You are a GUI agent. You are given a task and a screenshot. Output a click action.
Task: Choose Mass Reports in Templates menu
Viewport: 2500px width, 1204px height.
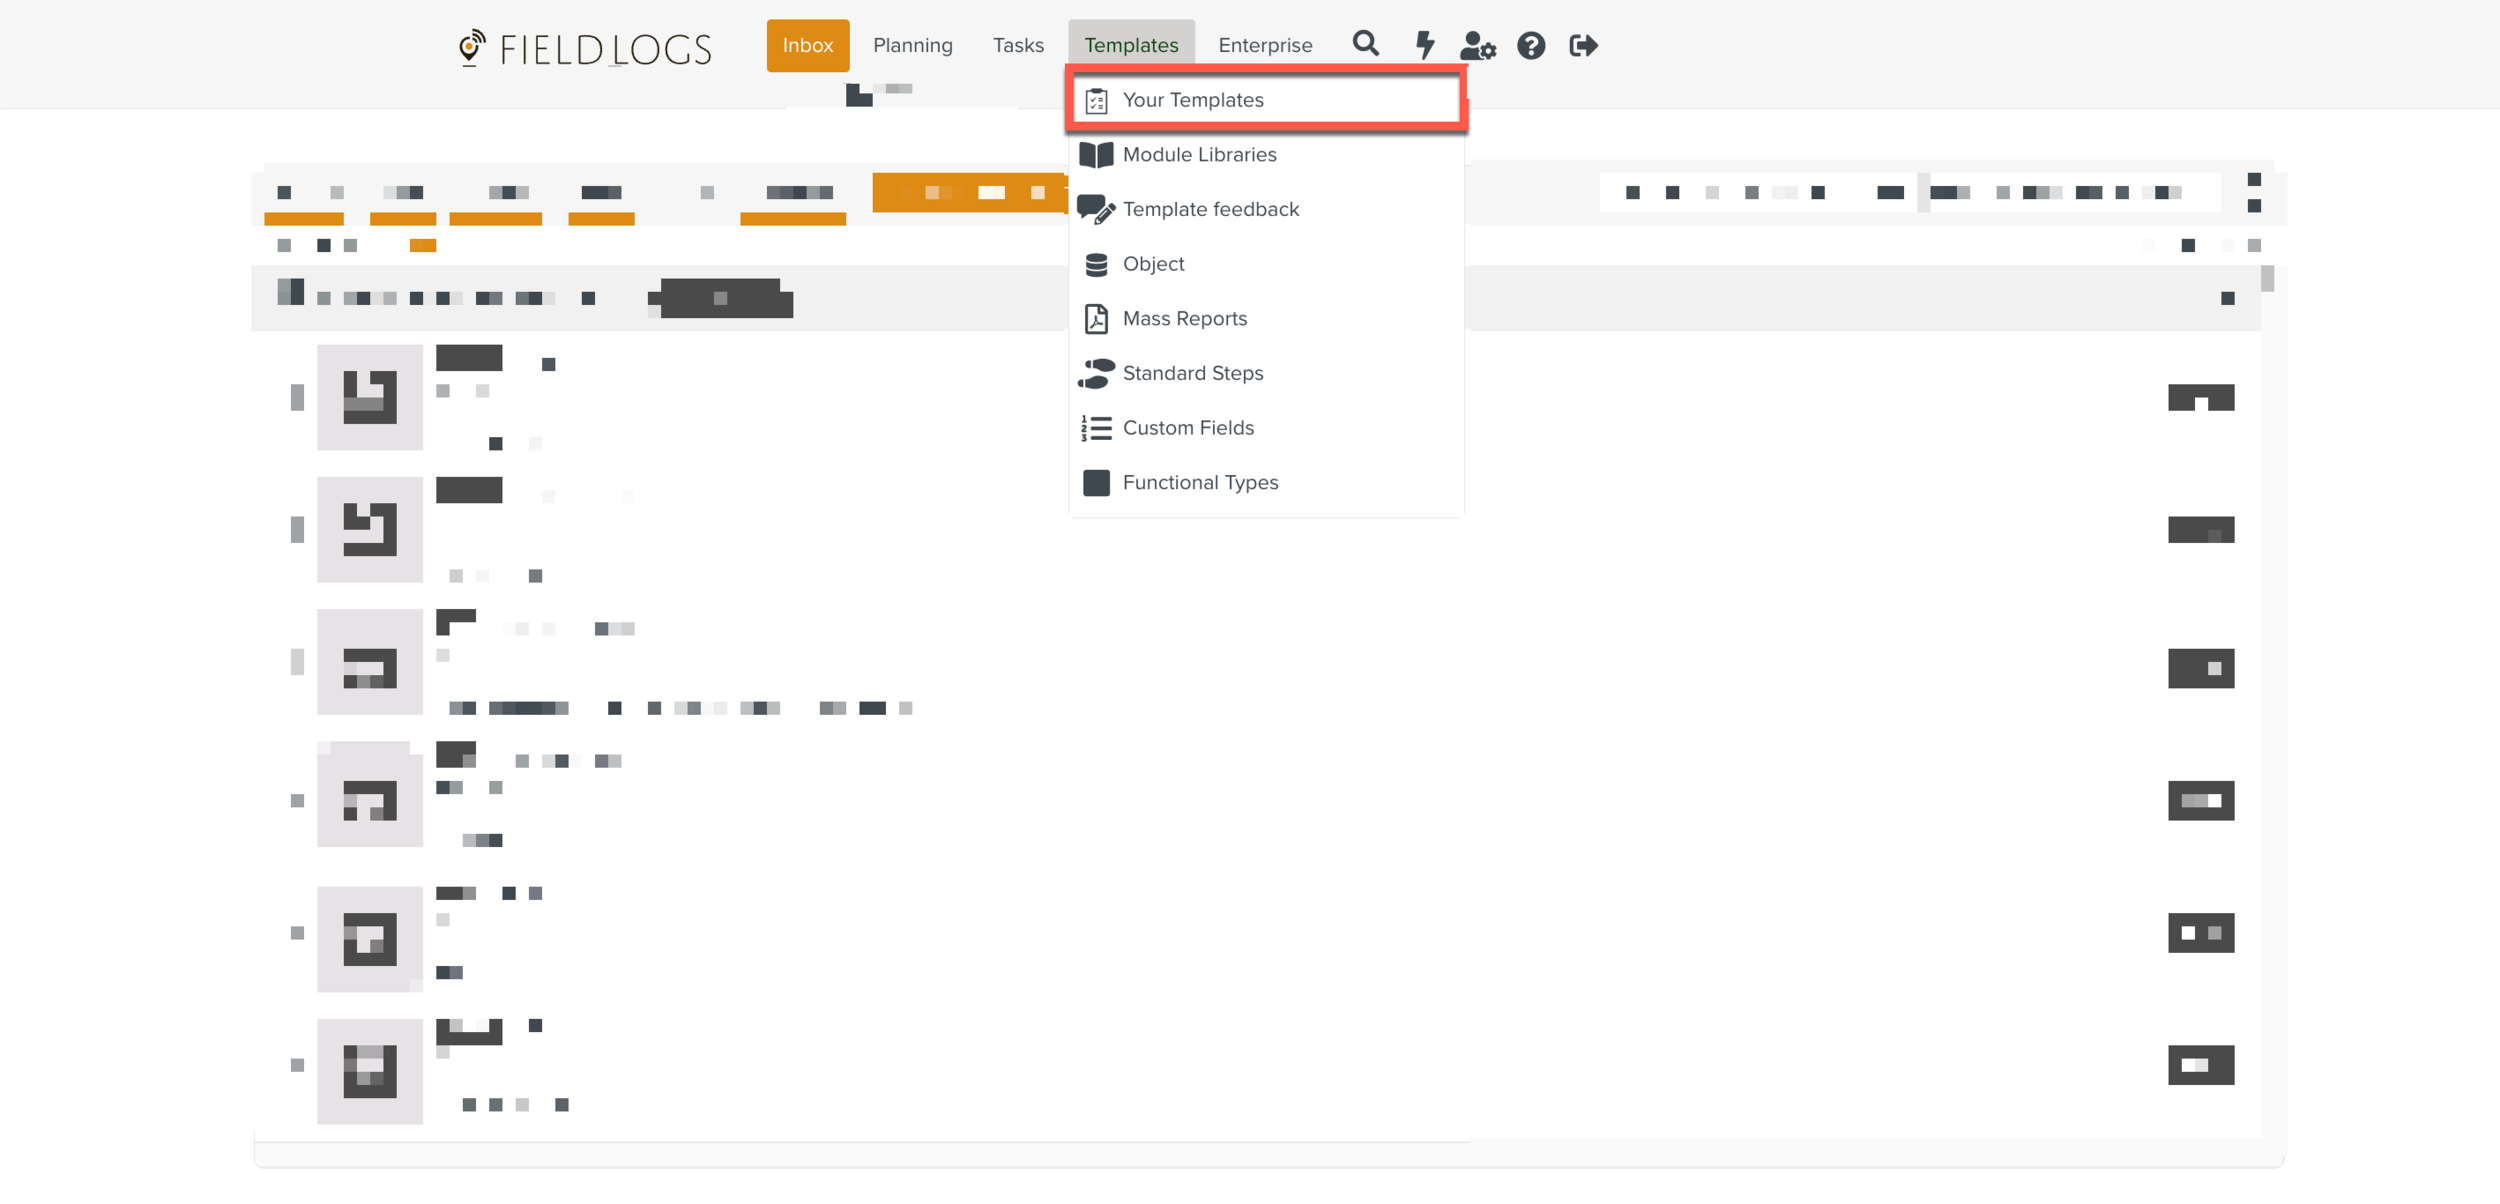(1184, 319)
